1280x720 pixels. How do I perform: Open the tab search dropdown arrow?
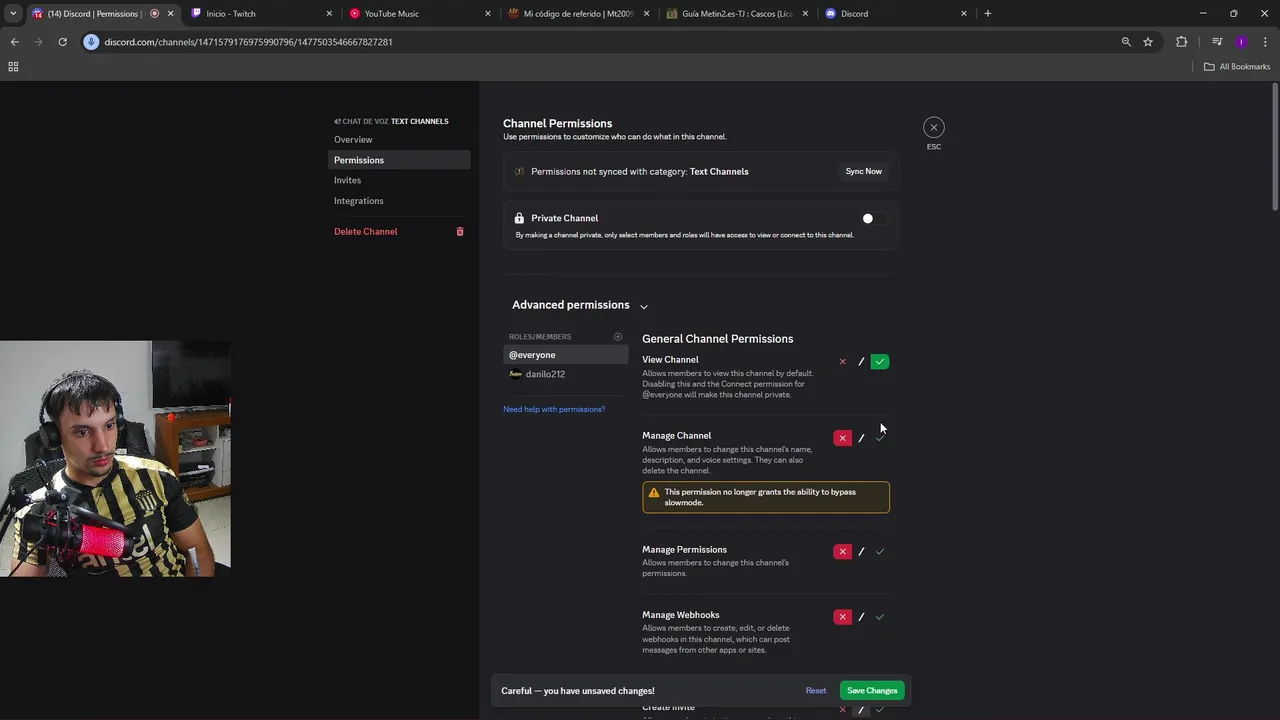pyautogui.click(x=12, y=13)
